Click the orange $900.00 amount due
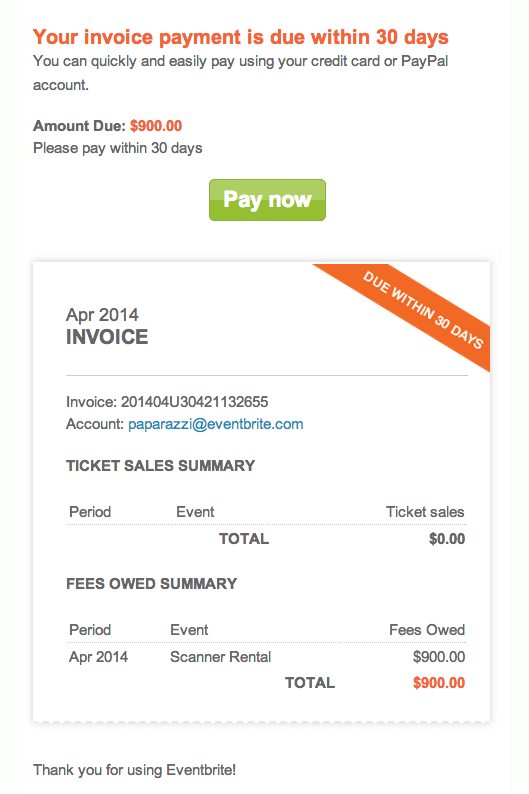The width and height of the screenshot is (529, 794). point(156,126)
